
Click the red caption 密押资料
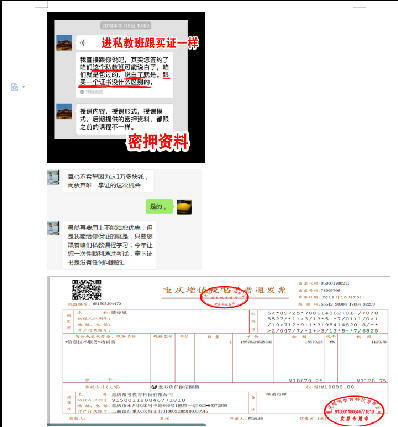[158, 142]
